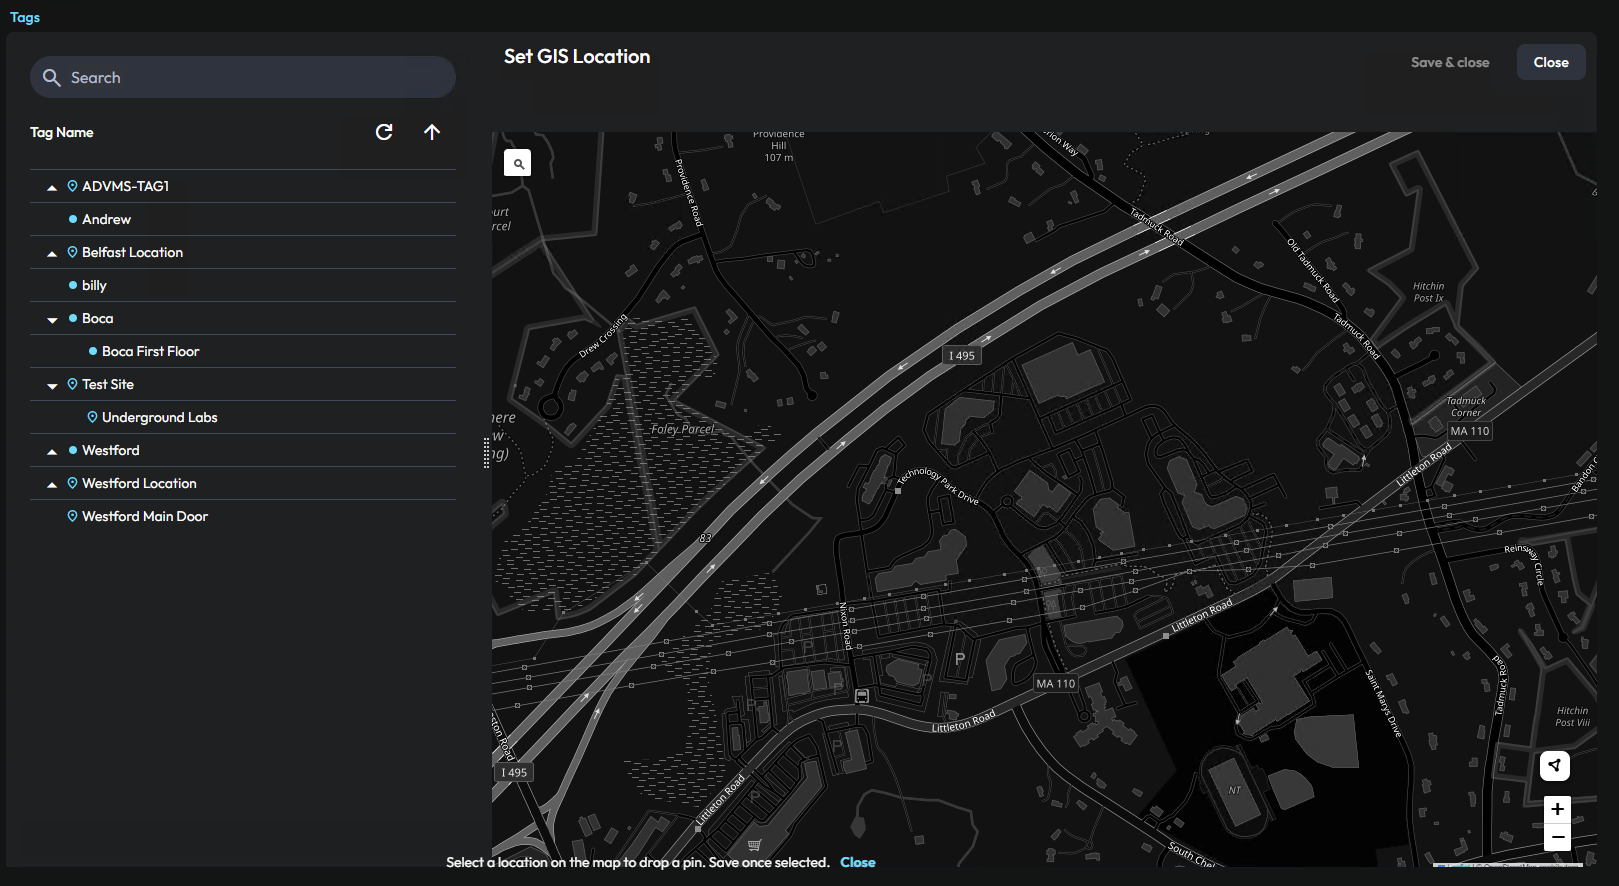This screenshot has width=1619, height=886.
Task: Click the Drew Crossing road label
Action: point(602,336)
